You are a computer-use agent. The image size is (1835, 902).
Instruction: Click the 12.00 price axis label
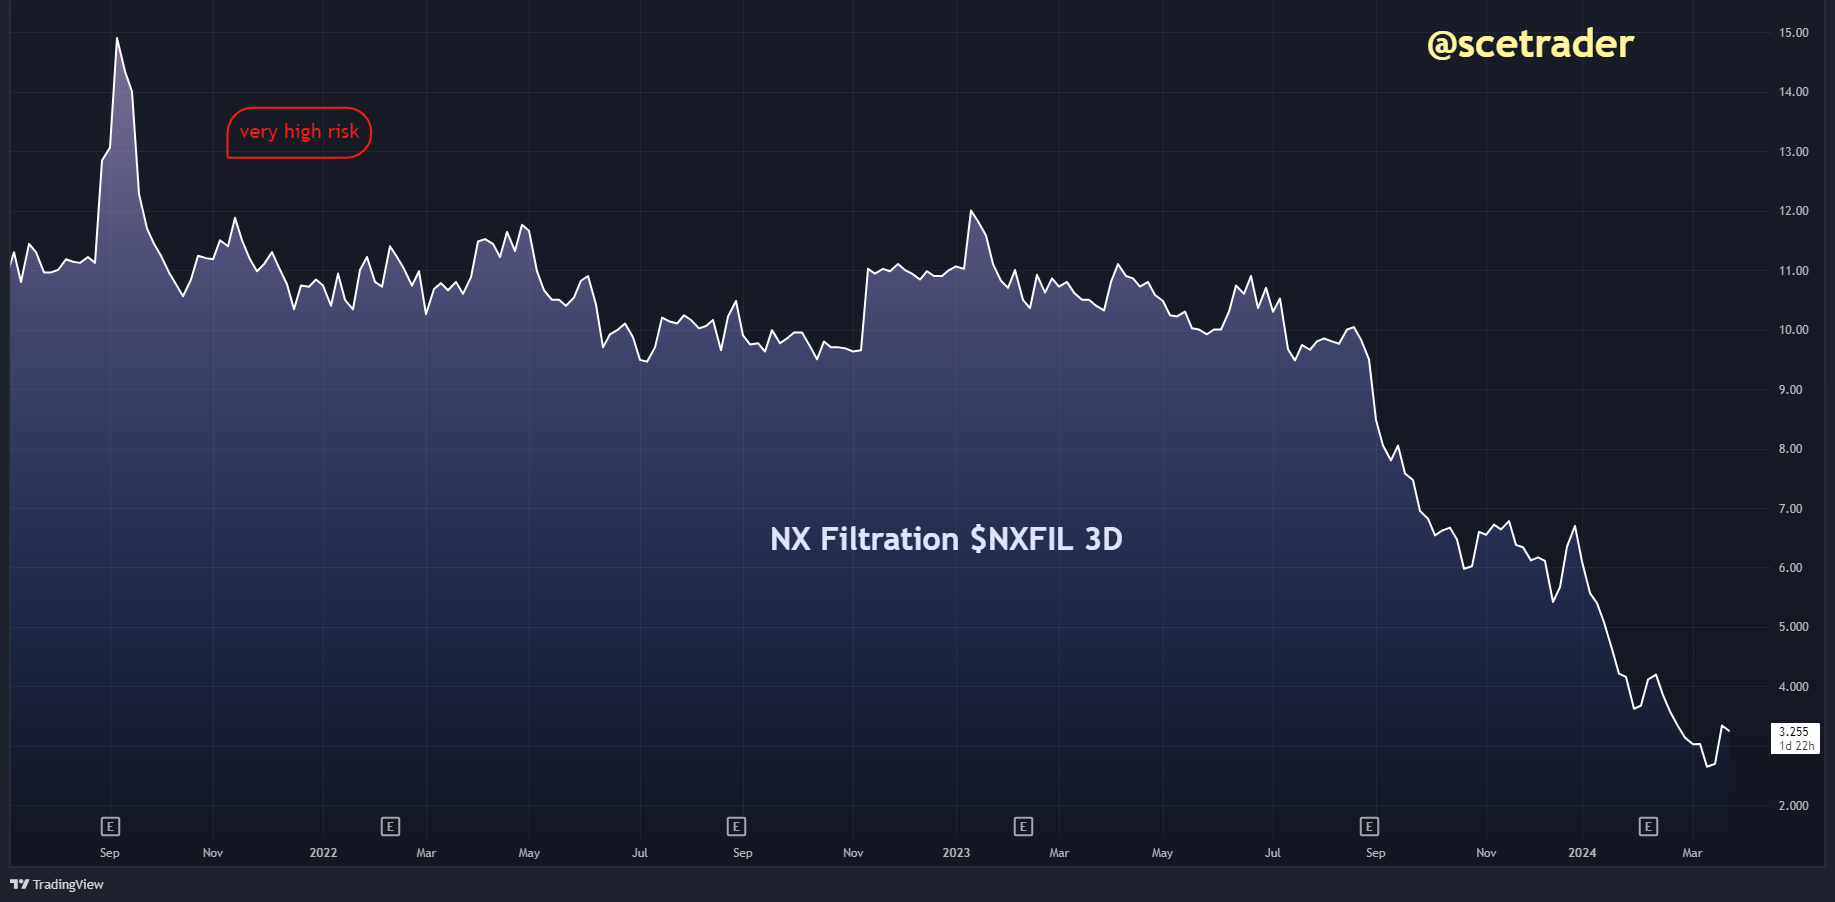click(x=1794, y=211)
